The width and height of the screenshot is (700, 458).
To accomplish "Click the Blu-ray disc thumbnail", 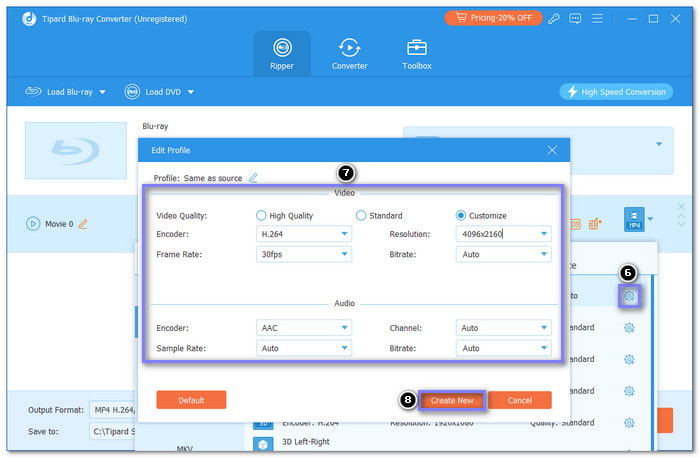I will pyautogui.click(x=76, y=150).
